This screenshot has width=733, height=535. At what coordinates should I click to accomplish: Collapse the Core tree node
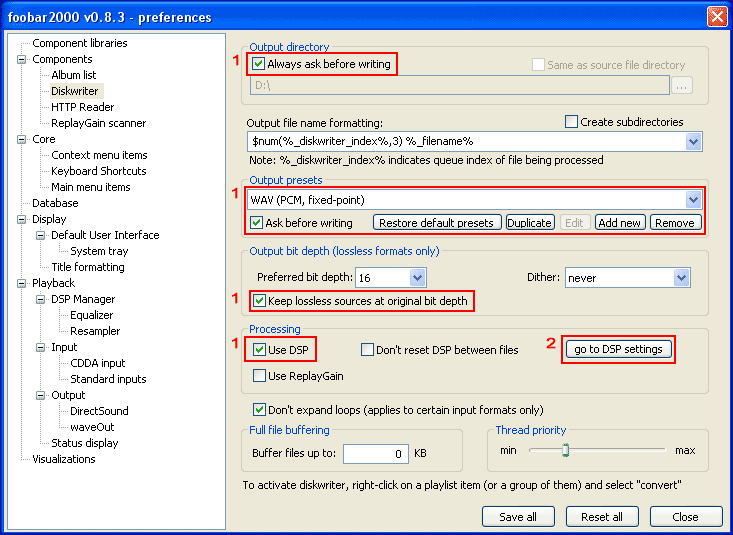tap(22, 139)
